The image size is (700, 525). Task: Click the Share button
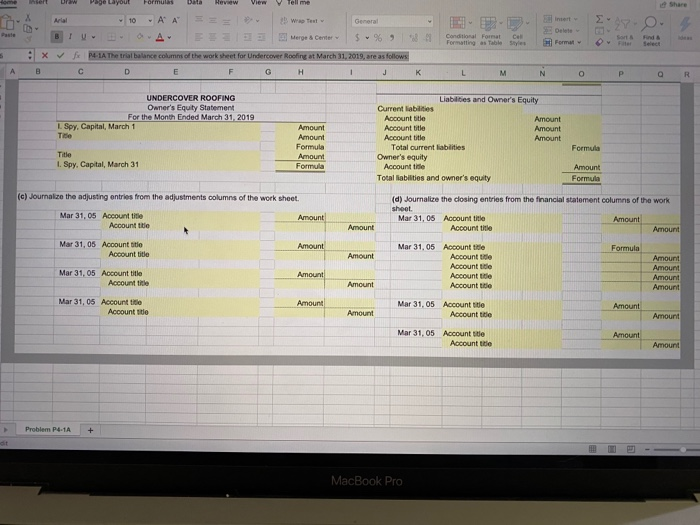674,4
